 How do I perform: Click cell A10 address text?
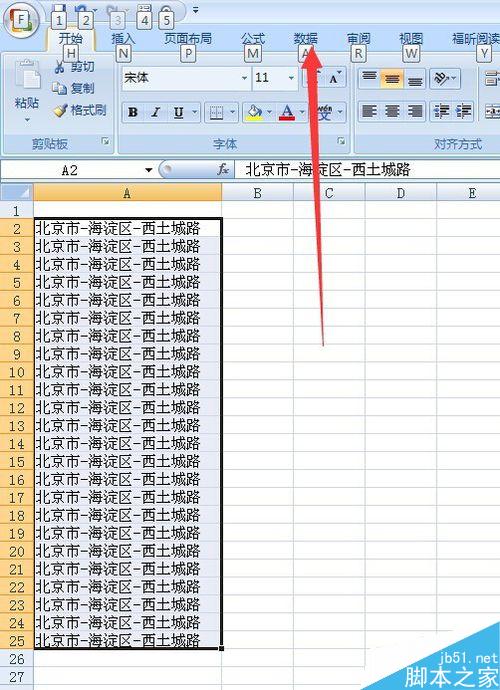(118, 372)
